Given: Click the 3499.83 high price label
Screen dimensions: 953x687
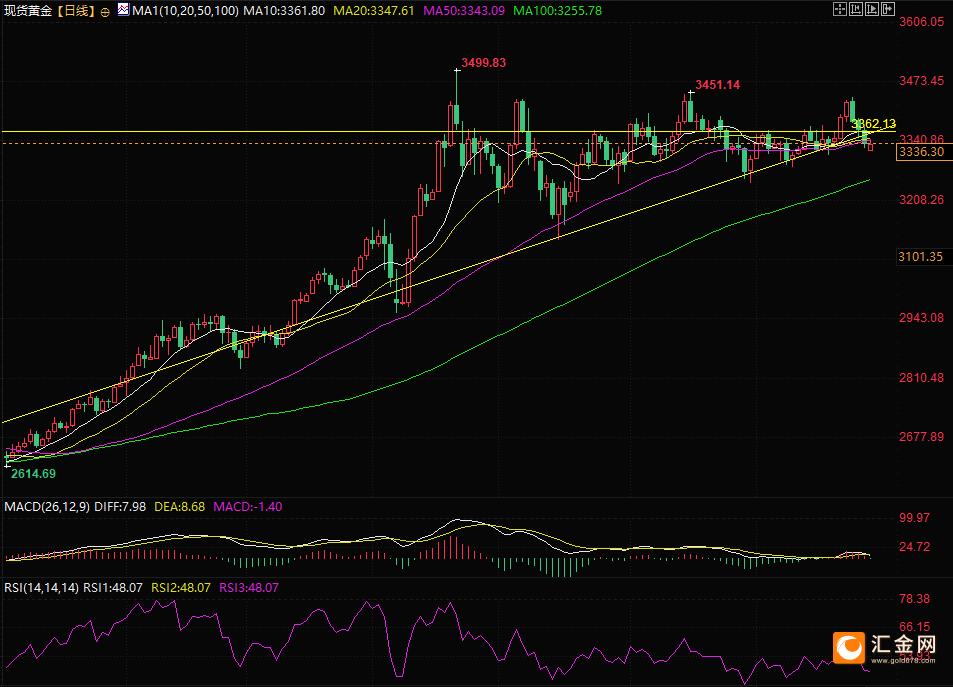Looking at the screenshot, I should (483, 63).
